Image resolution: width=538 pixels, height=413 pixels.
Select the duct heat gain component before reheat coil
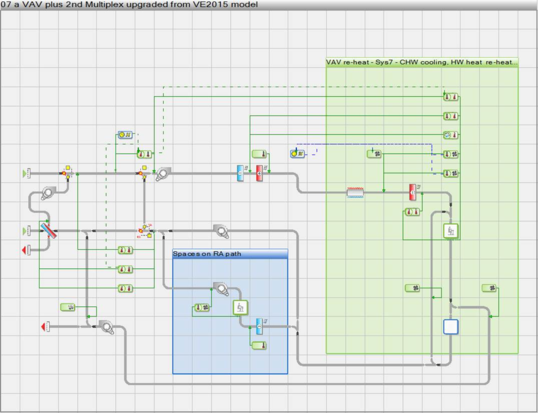(355, 192)
